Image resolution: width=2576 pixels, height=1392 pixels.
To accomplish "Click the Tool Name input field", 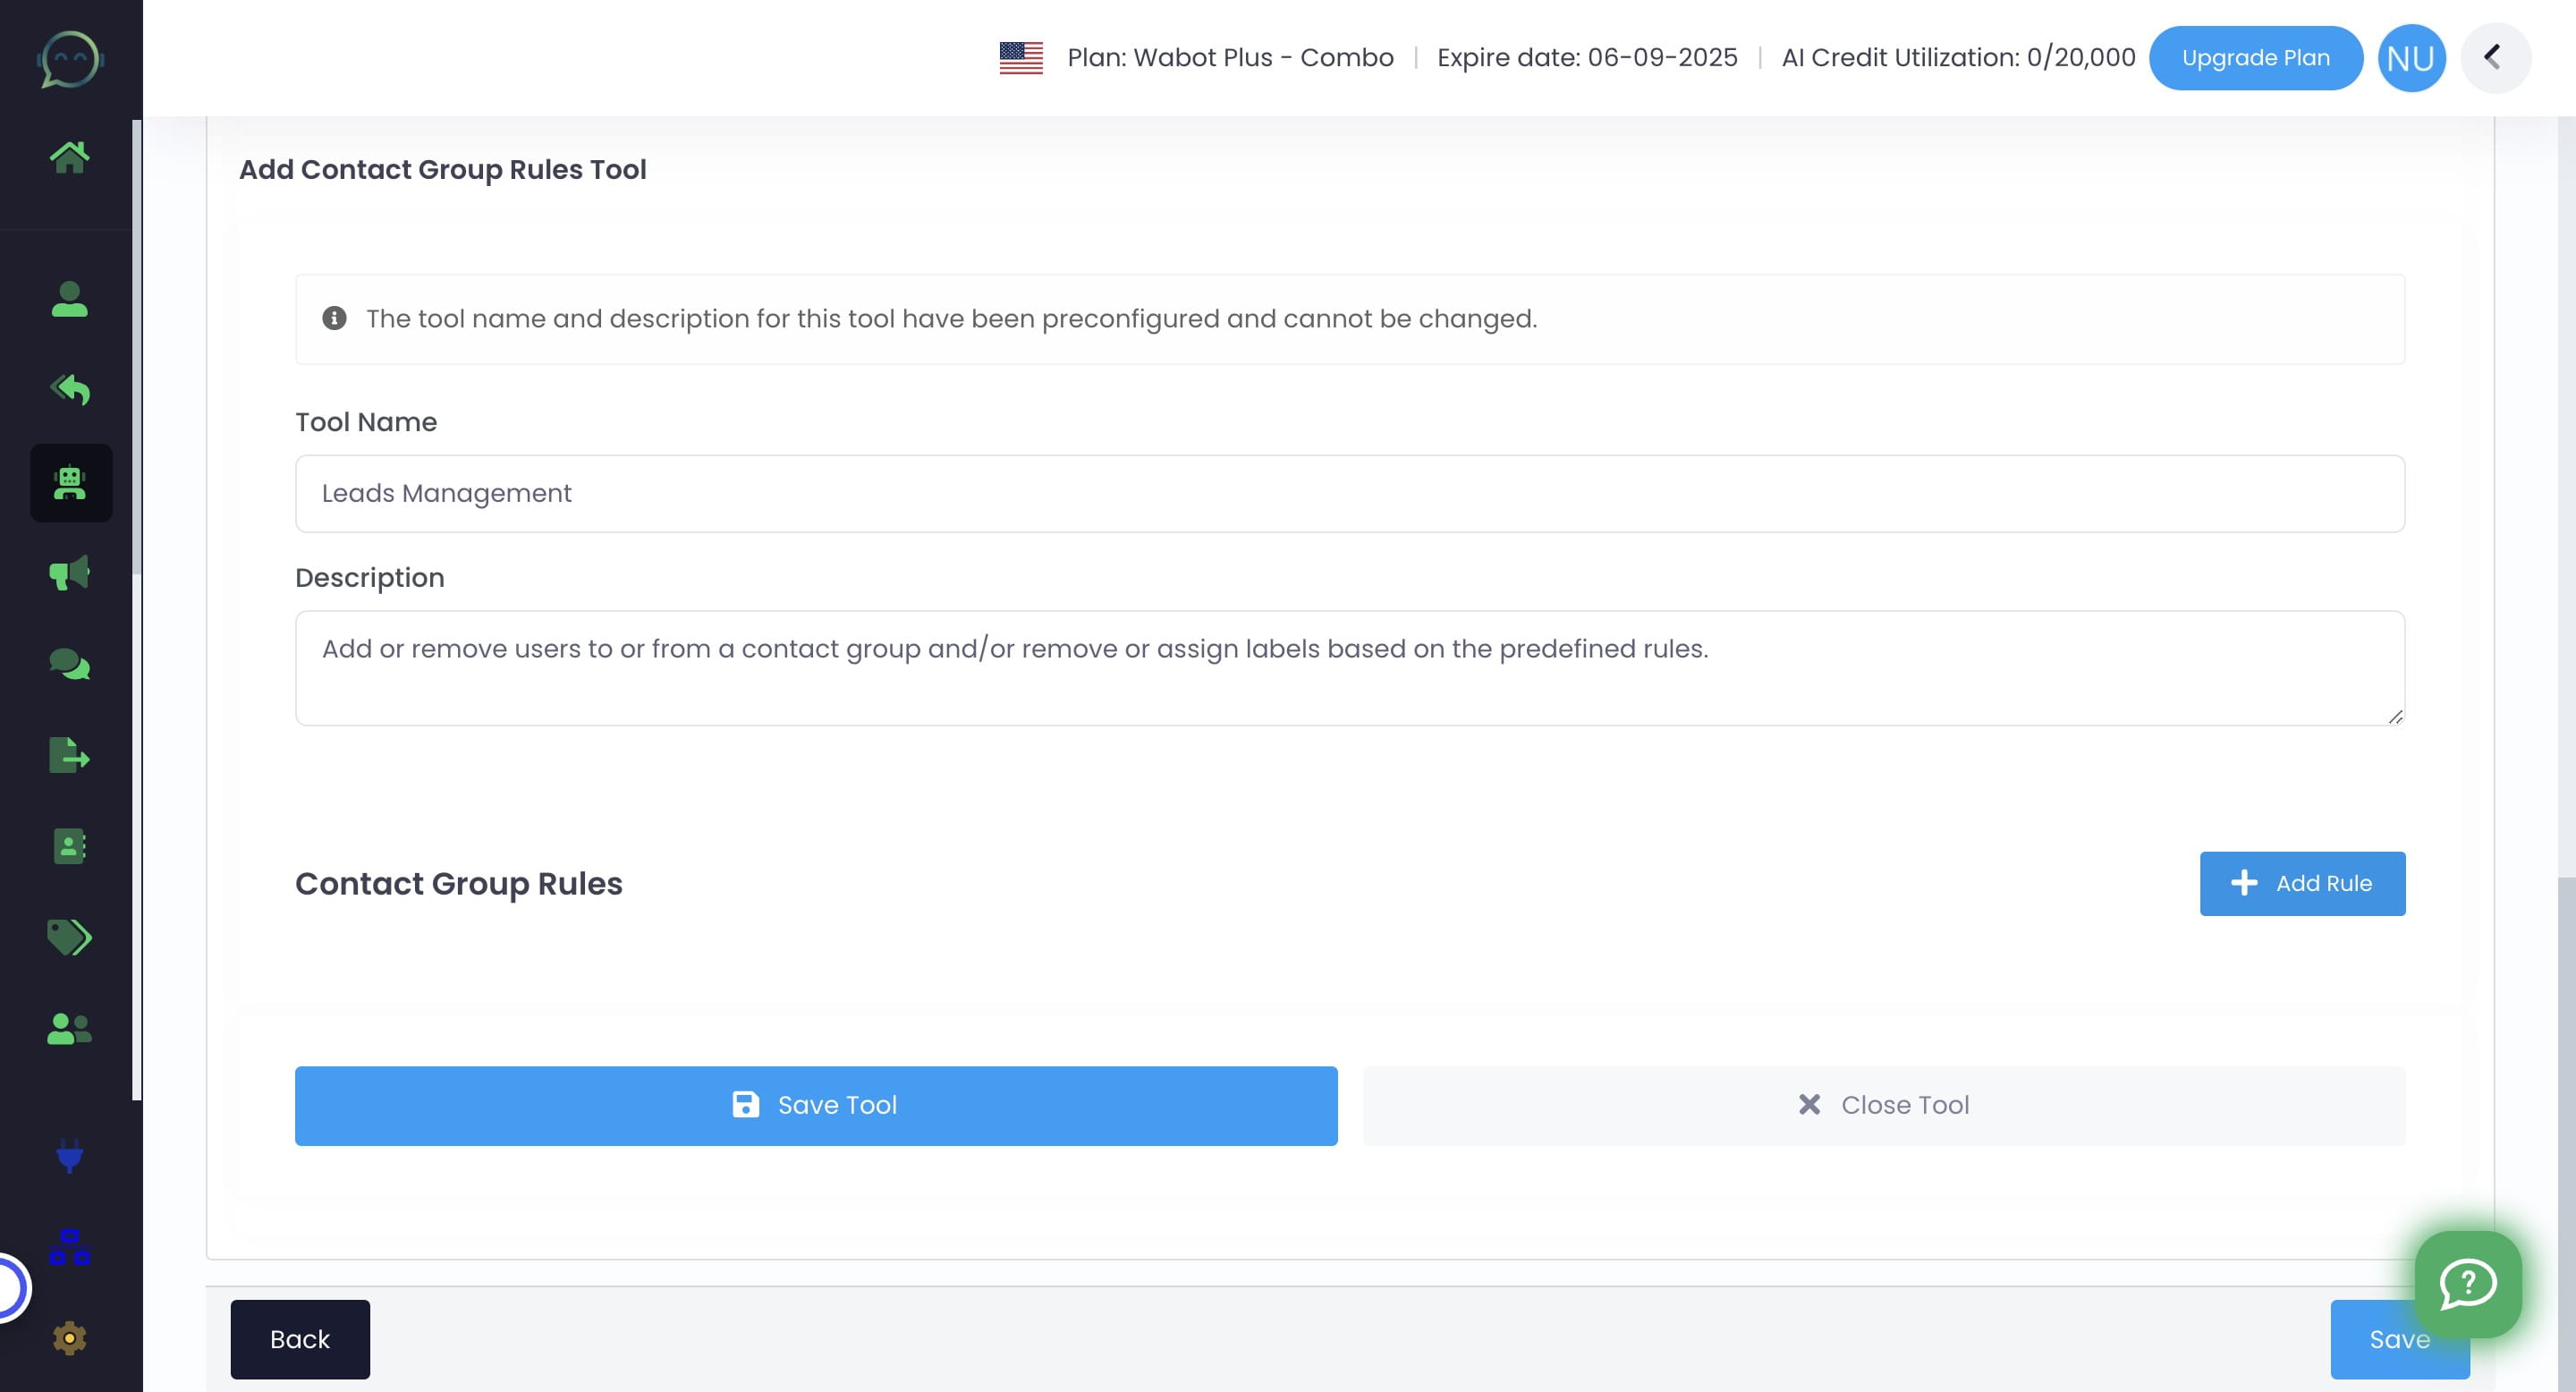I will point(1349,493).
